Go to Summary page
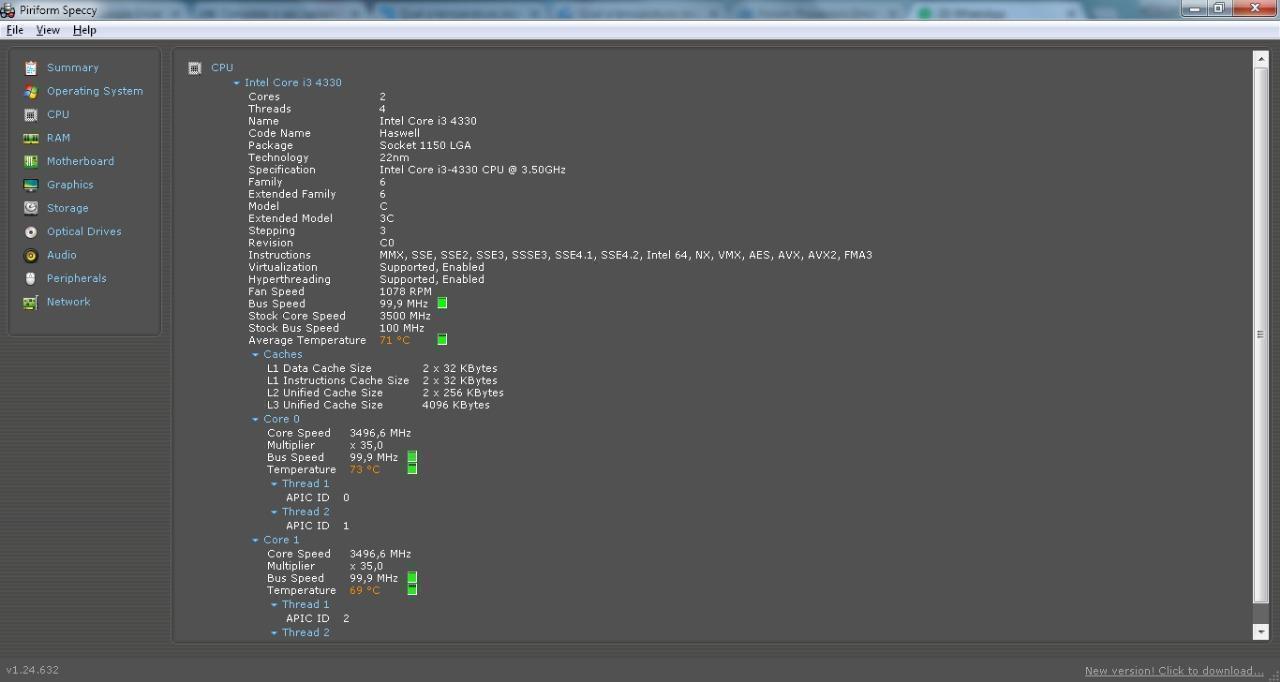 [x=73, y=68]
